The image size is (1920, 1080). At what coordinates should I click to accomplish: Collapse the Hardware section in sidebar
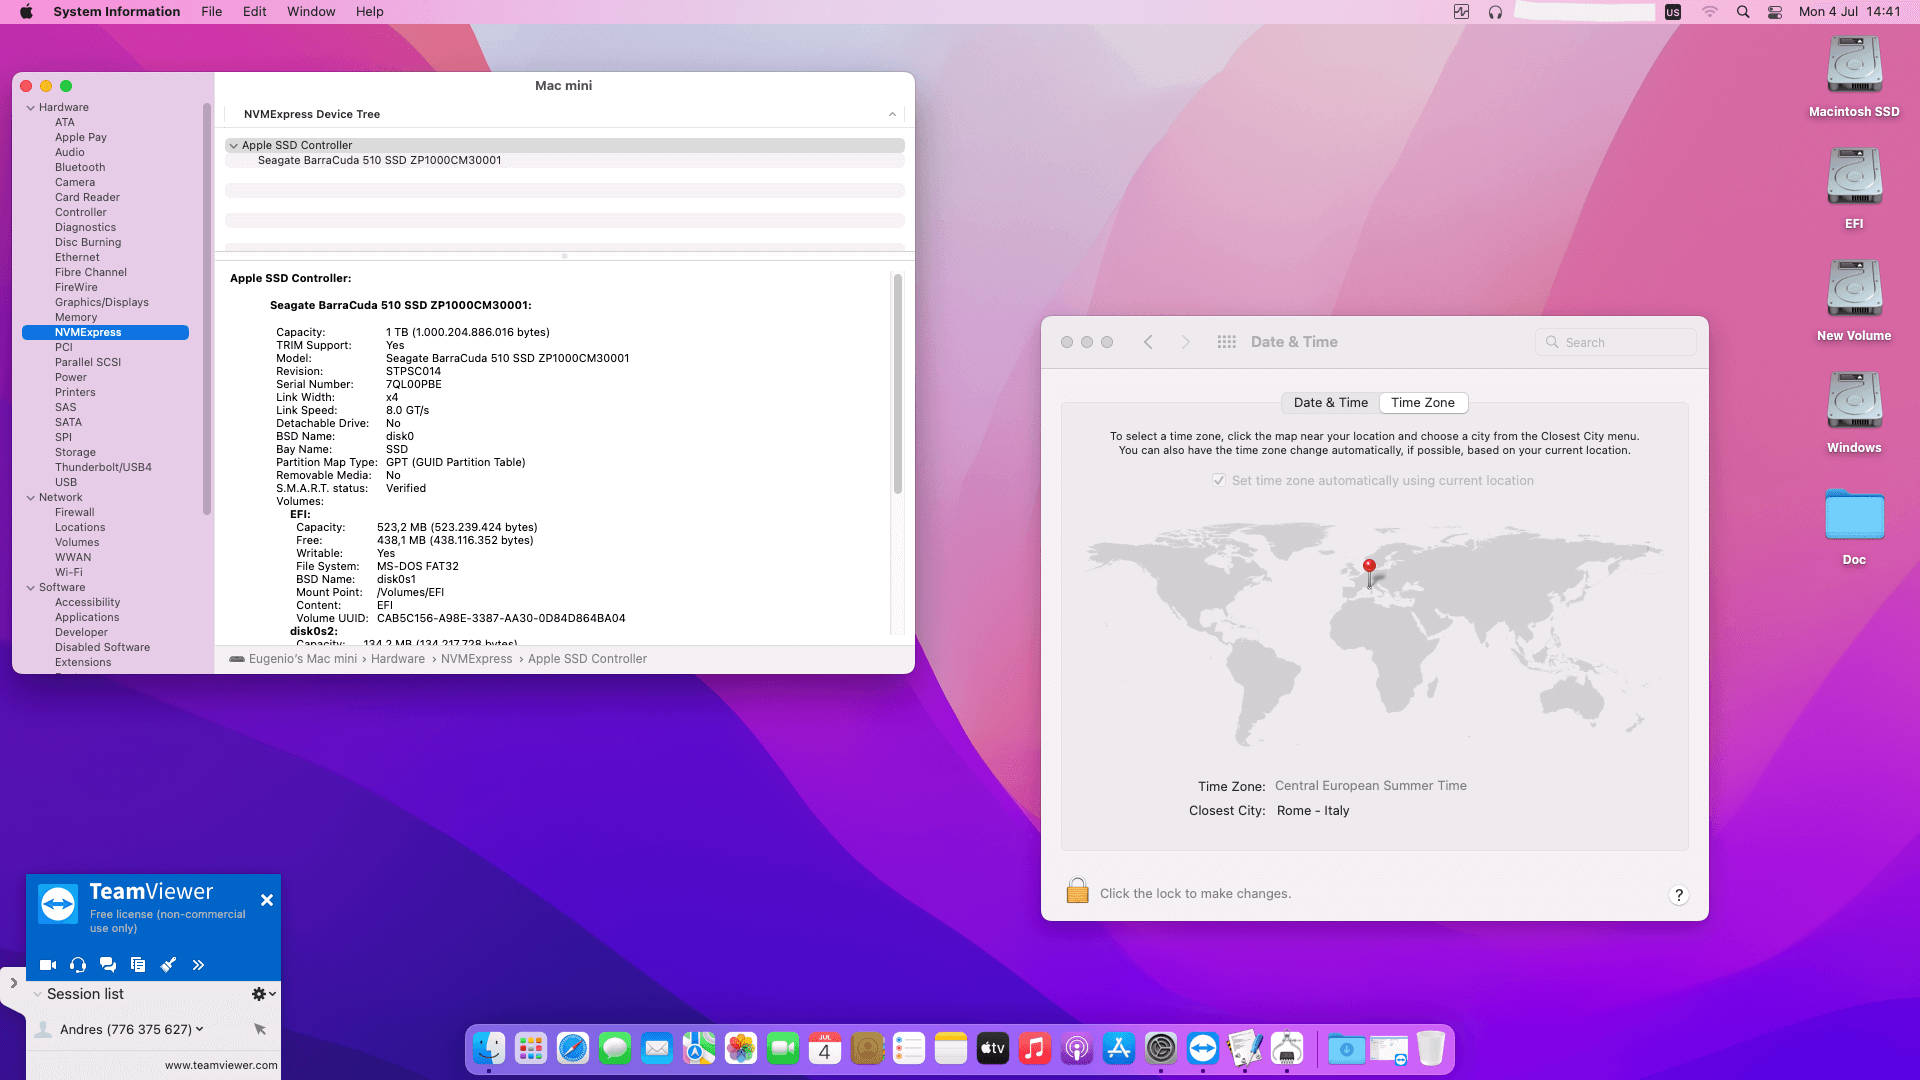click(x=31, y=108)
